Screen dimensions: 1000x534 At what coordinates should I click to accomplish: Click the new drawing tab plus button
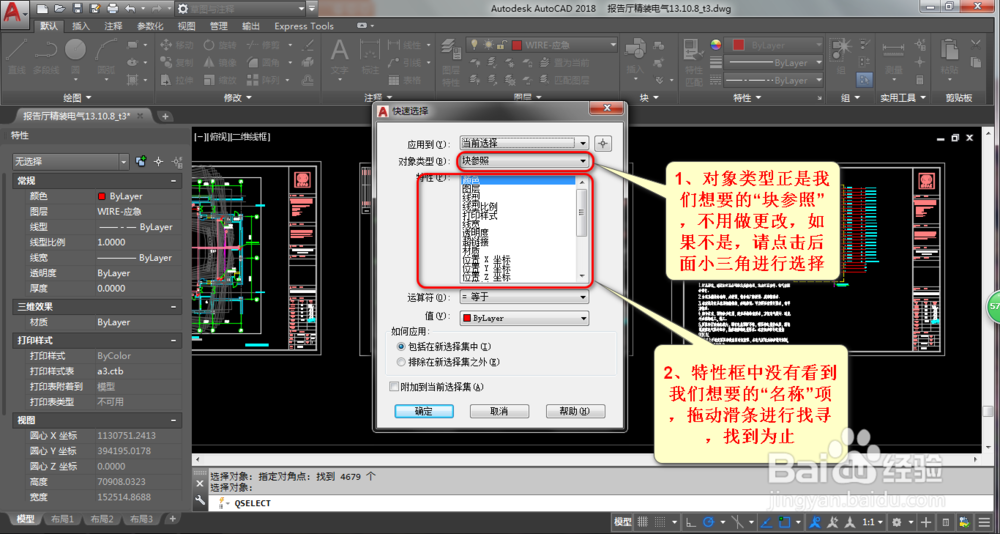pyautogui.click(x=165, y=116)
